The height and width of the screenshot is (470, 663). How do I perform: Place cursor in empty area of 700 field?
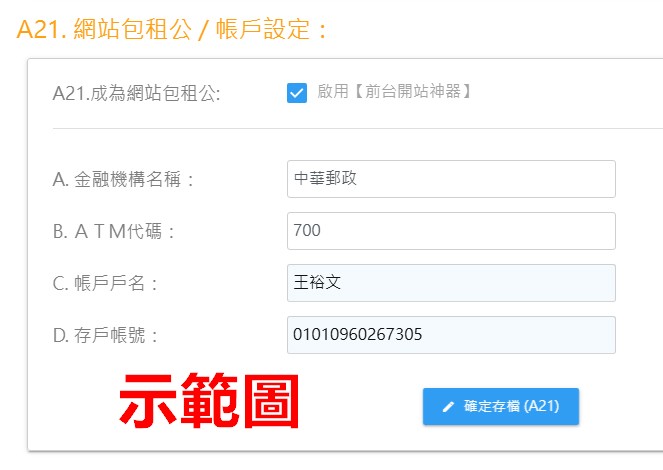tap(465, 231)
